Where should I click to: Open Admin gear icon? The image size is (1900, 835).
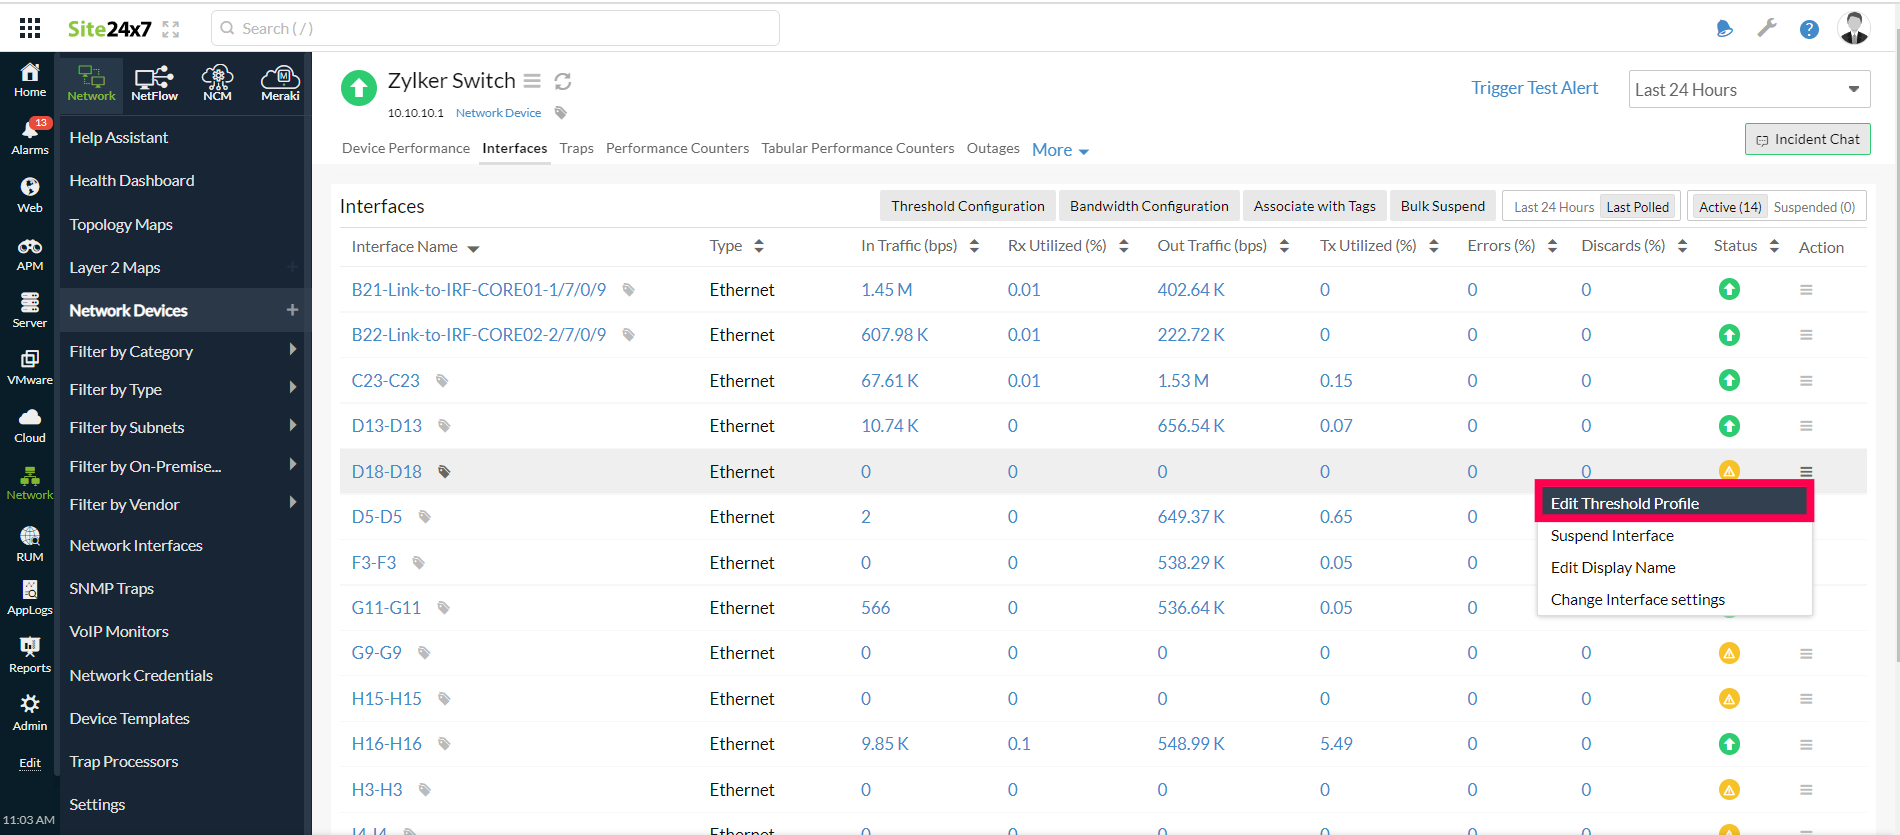(30, 713)
